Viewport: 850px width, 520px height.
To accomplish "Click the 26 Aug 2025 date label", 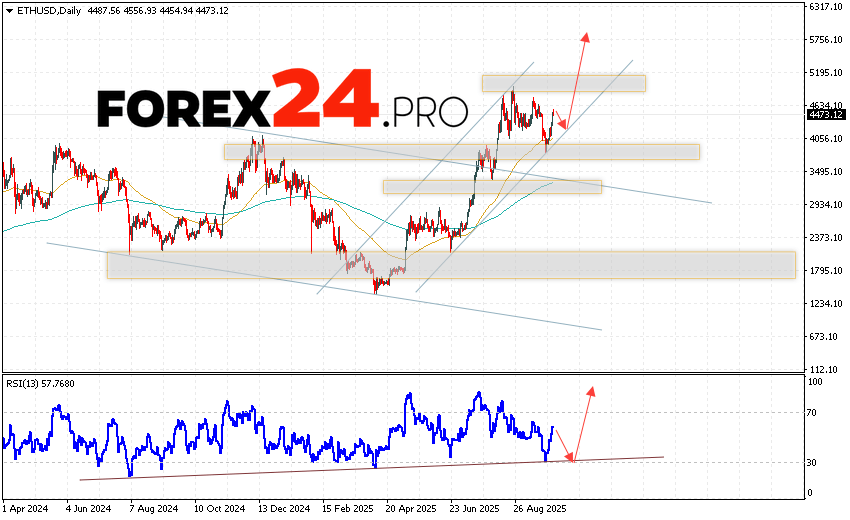I will tap(542, 506).
